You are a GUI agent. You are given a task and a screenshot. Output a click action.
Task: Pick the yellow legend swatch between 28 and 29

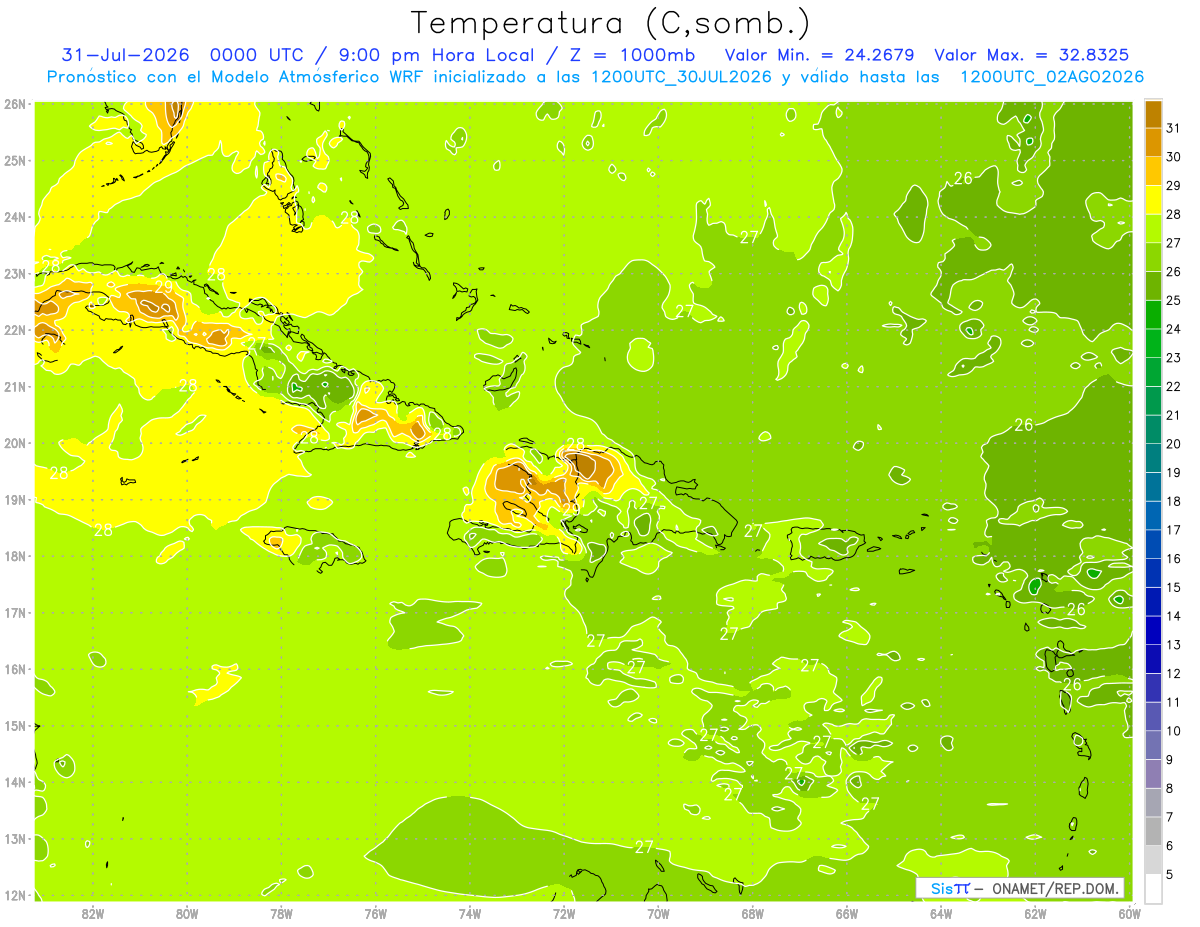tap(1153, 199)
